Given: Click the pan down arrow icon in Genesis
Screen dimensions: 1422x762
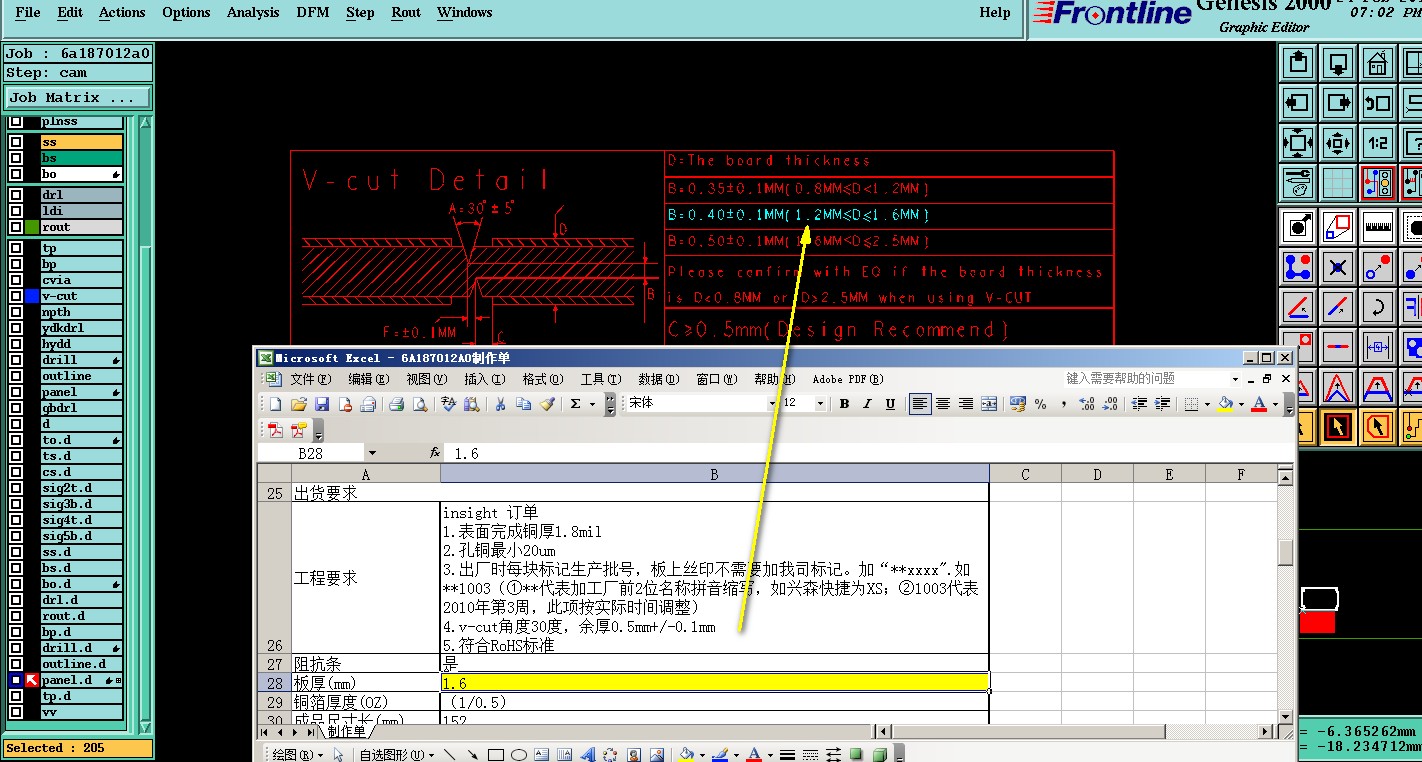Looking at the screenshot, I should pyautogui.click(x=1338, y=64).
